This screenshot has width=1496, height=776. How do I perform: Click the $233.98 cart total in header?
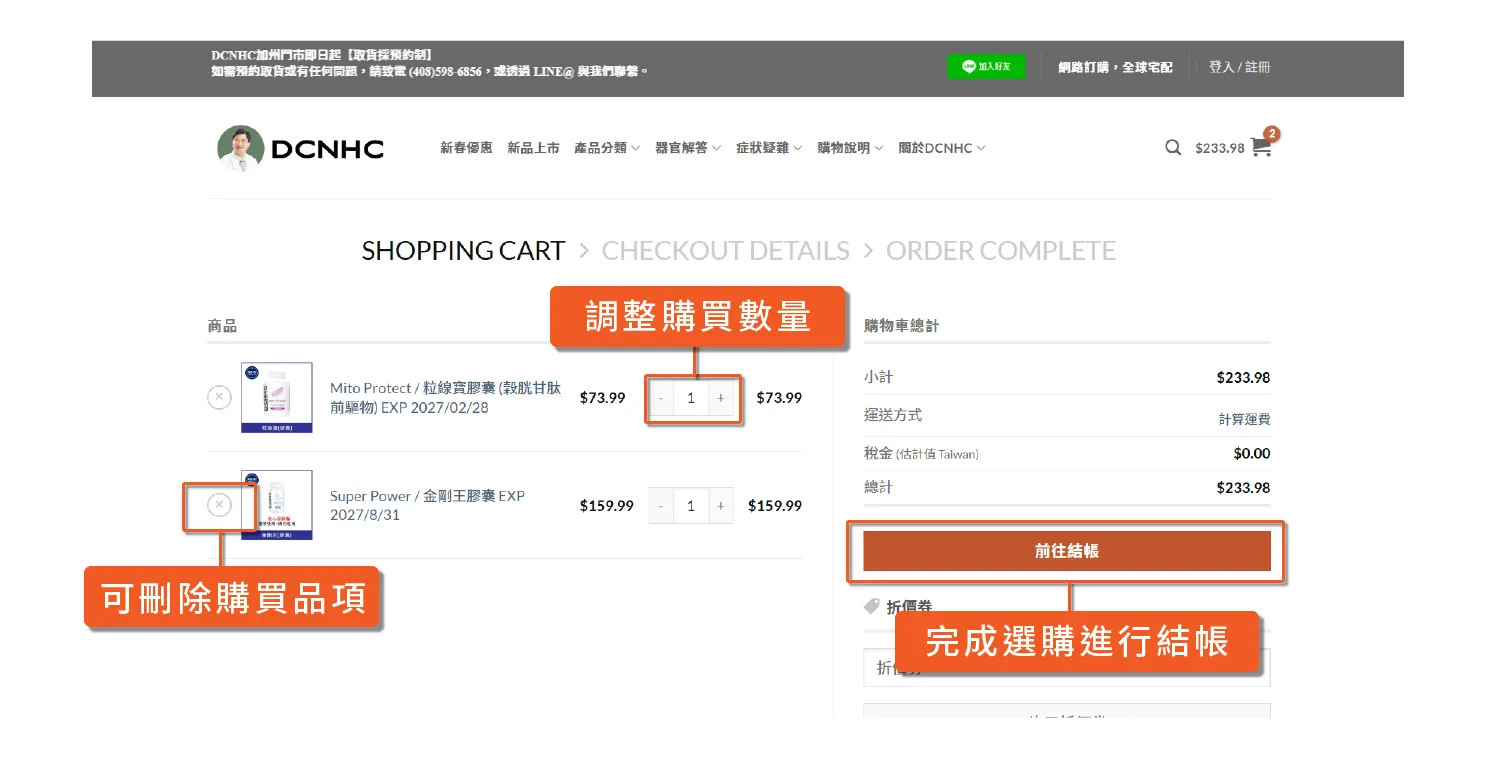(1220, 148)
